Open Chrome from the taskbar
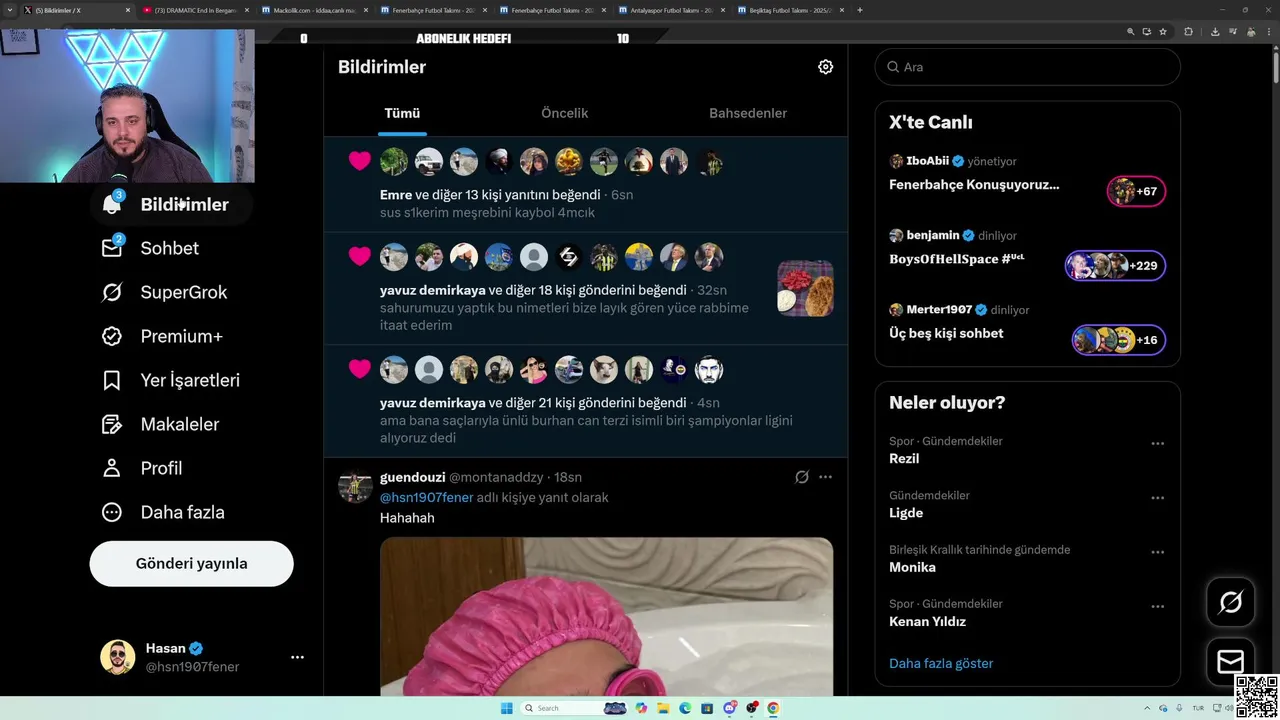Image resolution: width=1280 pixels, height=720 pixels. [773, 708]
